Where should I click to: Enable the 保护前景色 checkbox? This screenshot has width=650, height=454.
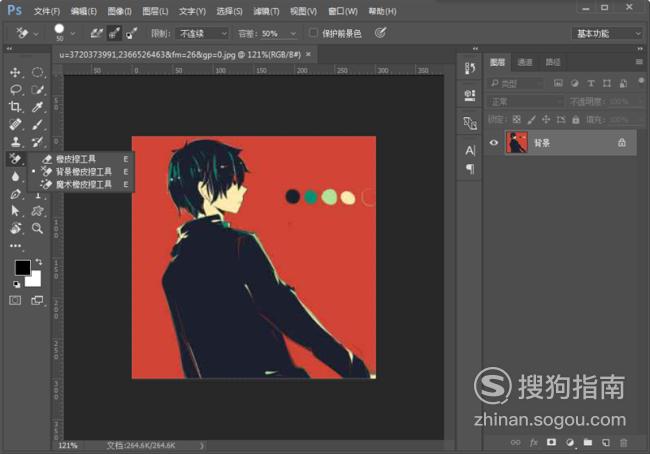click(x=313, y=33)
